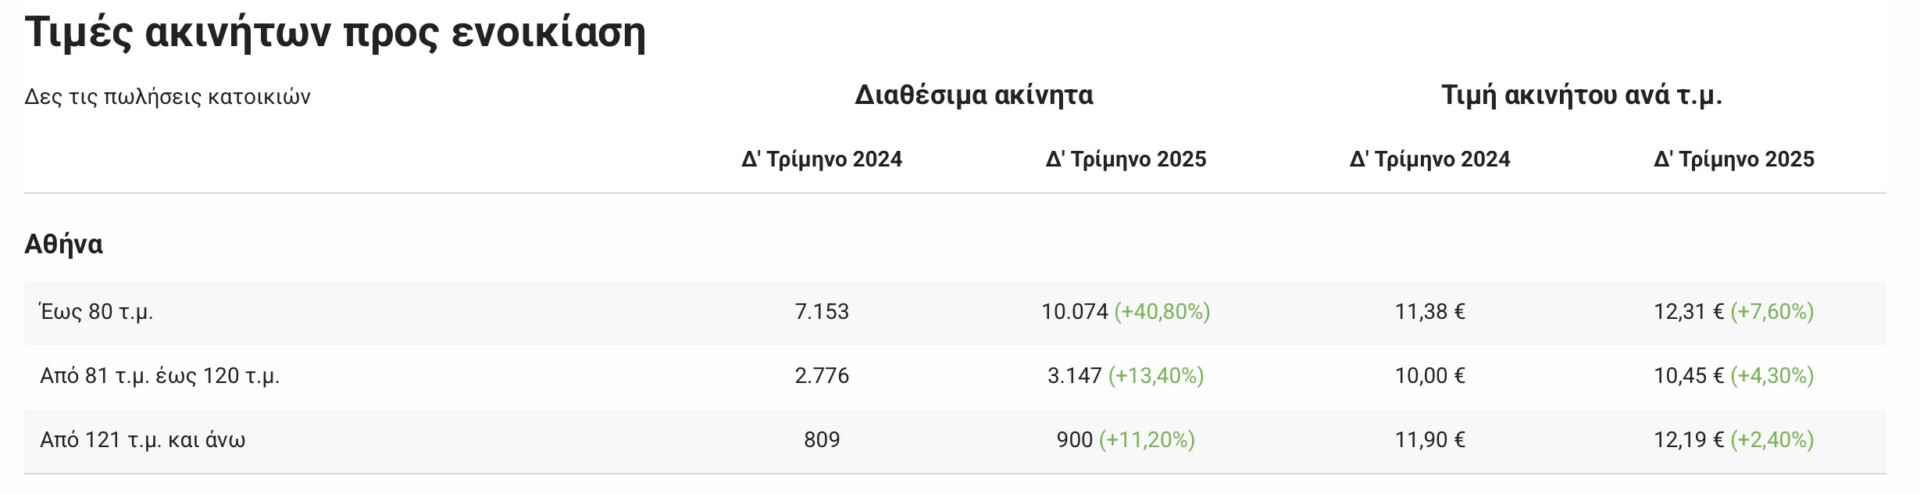This screenshot has width=1920, height=494.
Task: Select the 11,90 € price cell
Action: [1429, 440]
